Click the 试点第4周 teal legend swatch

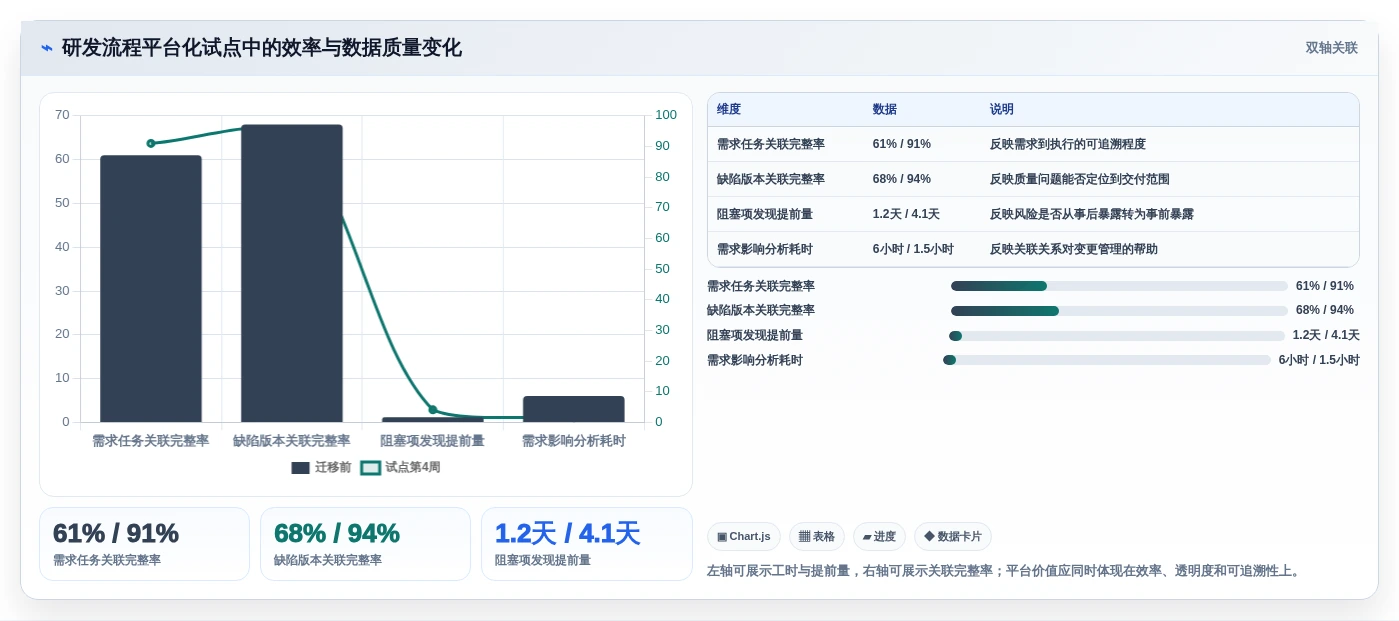[x=370, y=468]
